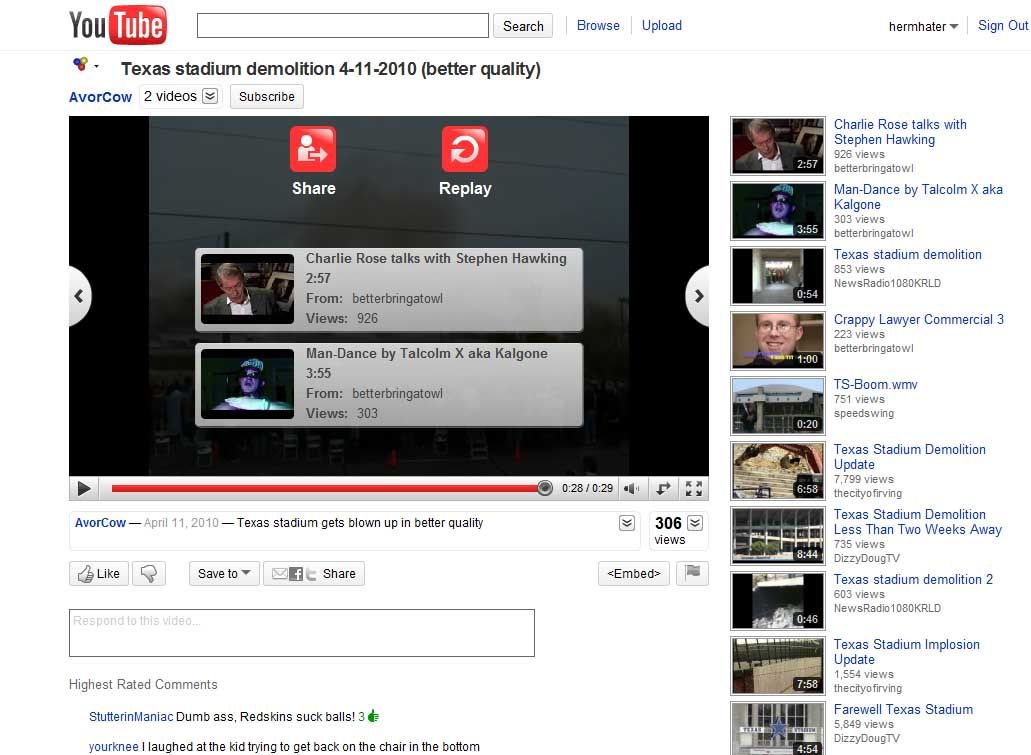The image size is (1031, 755).
Task: Enter fullscreen mode
Action: pyautogui.click(x=694, y=489)
